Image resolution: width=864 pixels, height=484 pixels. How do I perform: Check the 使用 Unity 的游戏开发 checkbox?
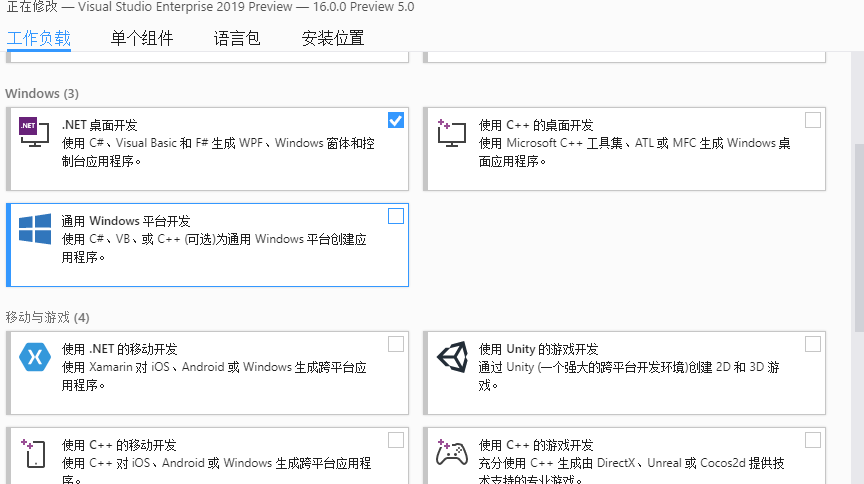[813, 344]
